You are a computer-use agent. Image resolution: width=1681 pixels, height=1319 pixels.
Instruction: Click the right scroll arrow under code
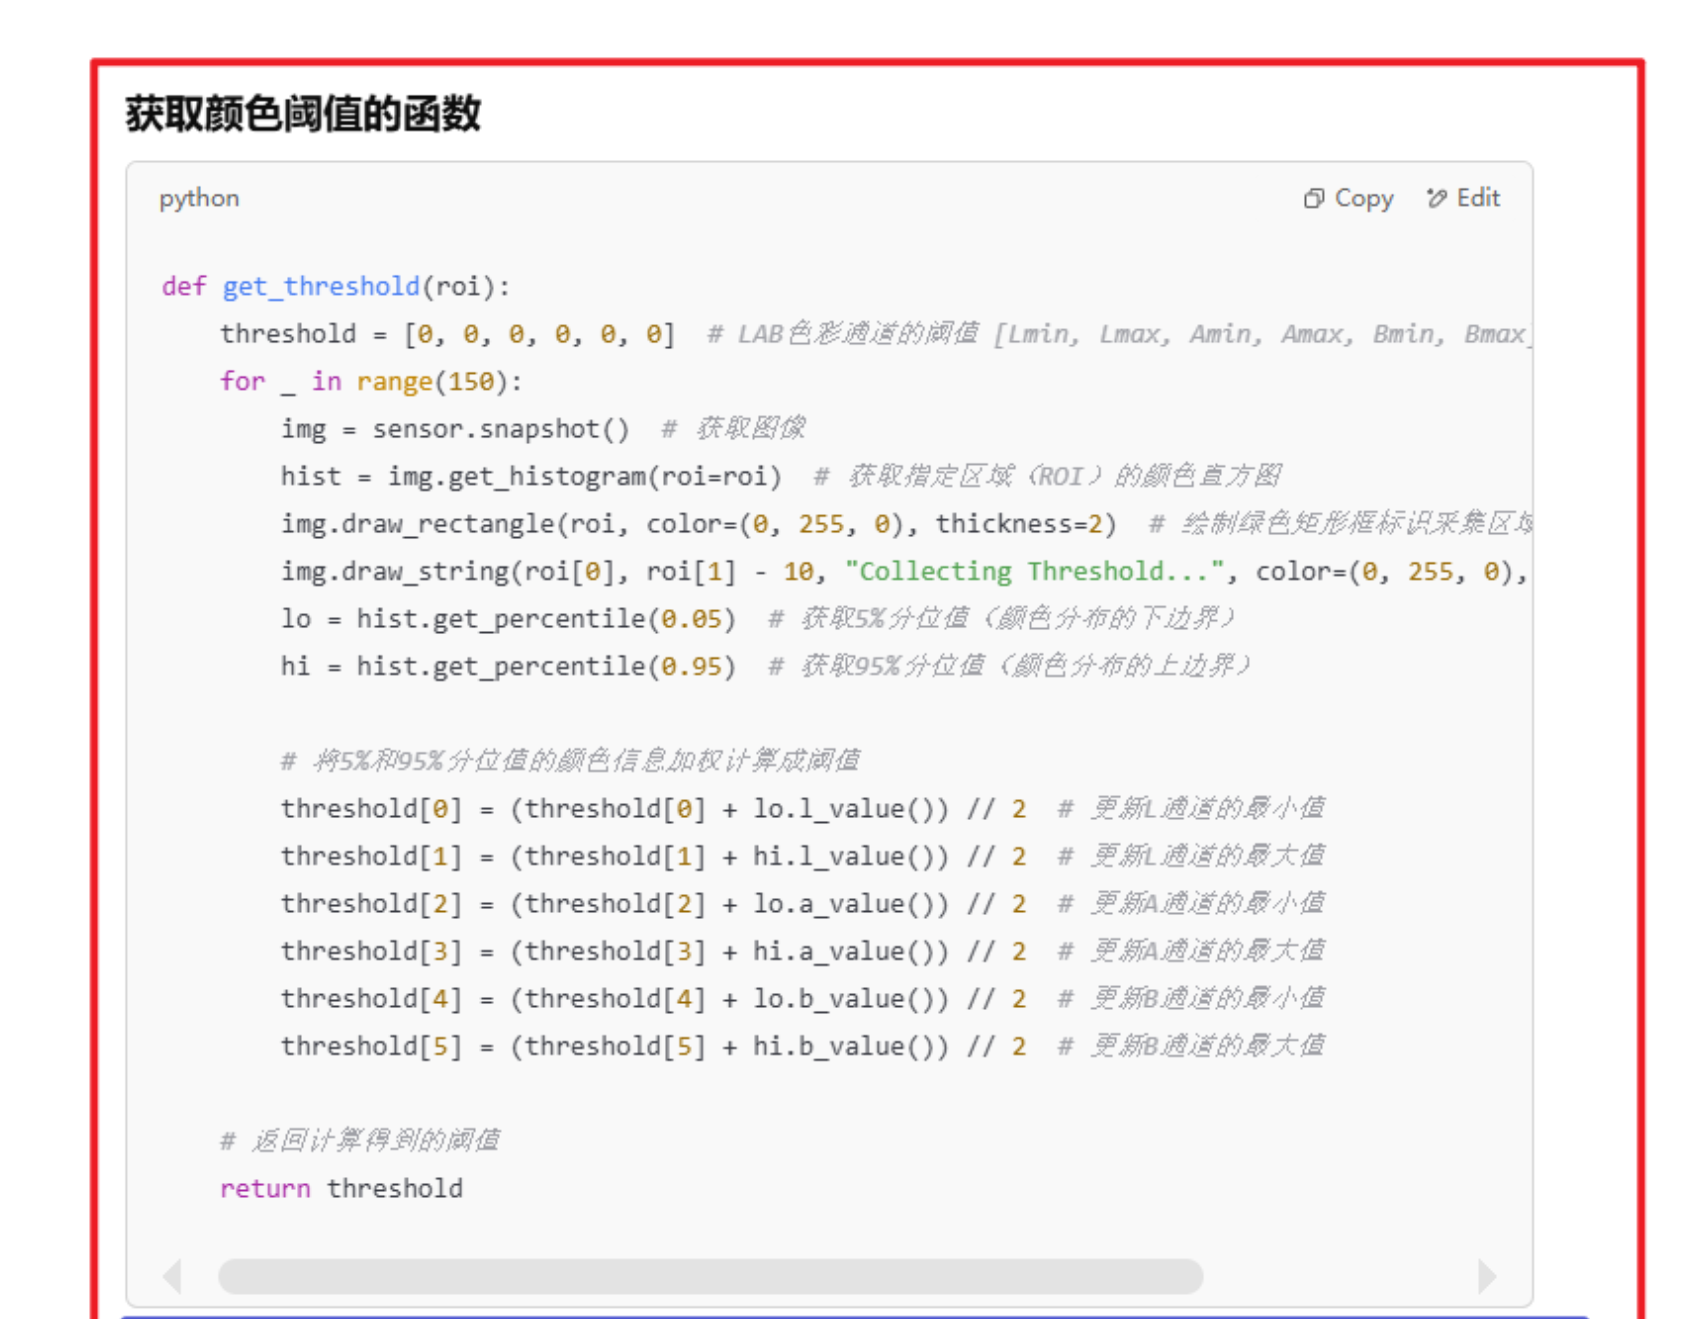(x=1487, y=1276)
